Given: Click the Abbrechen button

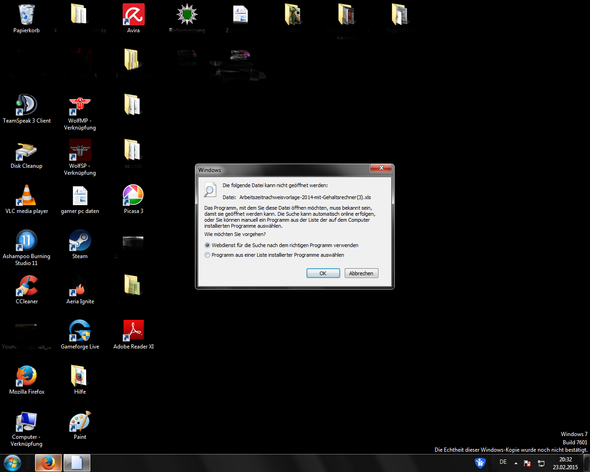Looking at the screenshot, I should [361, 273].
